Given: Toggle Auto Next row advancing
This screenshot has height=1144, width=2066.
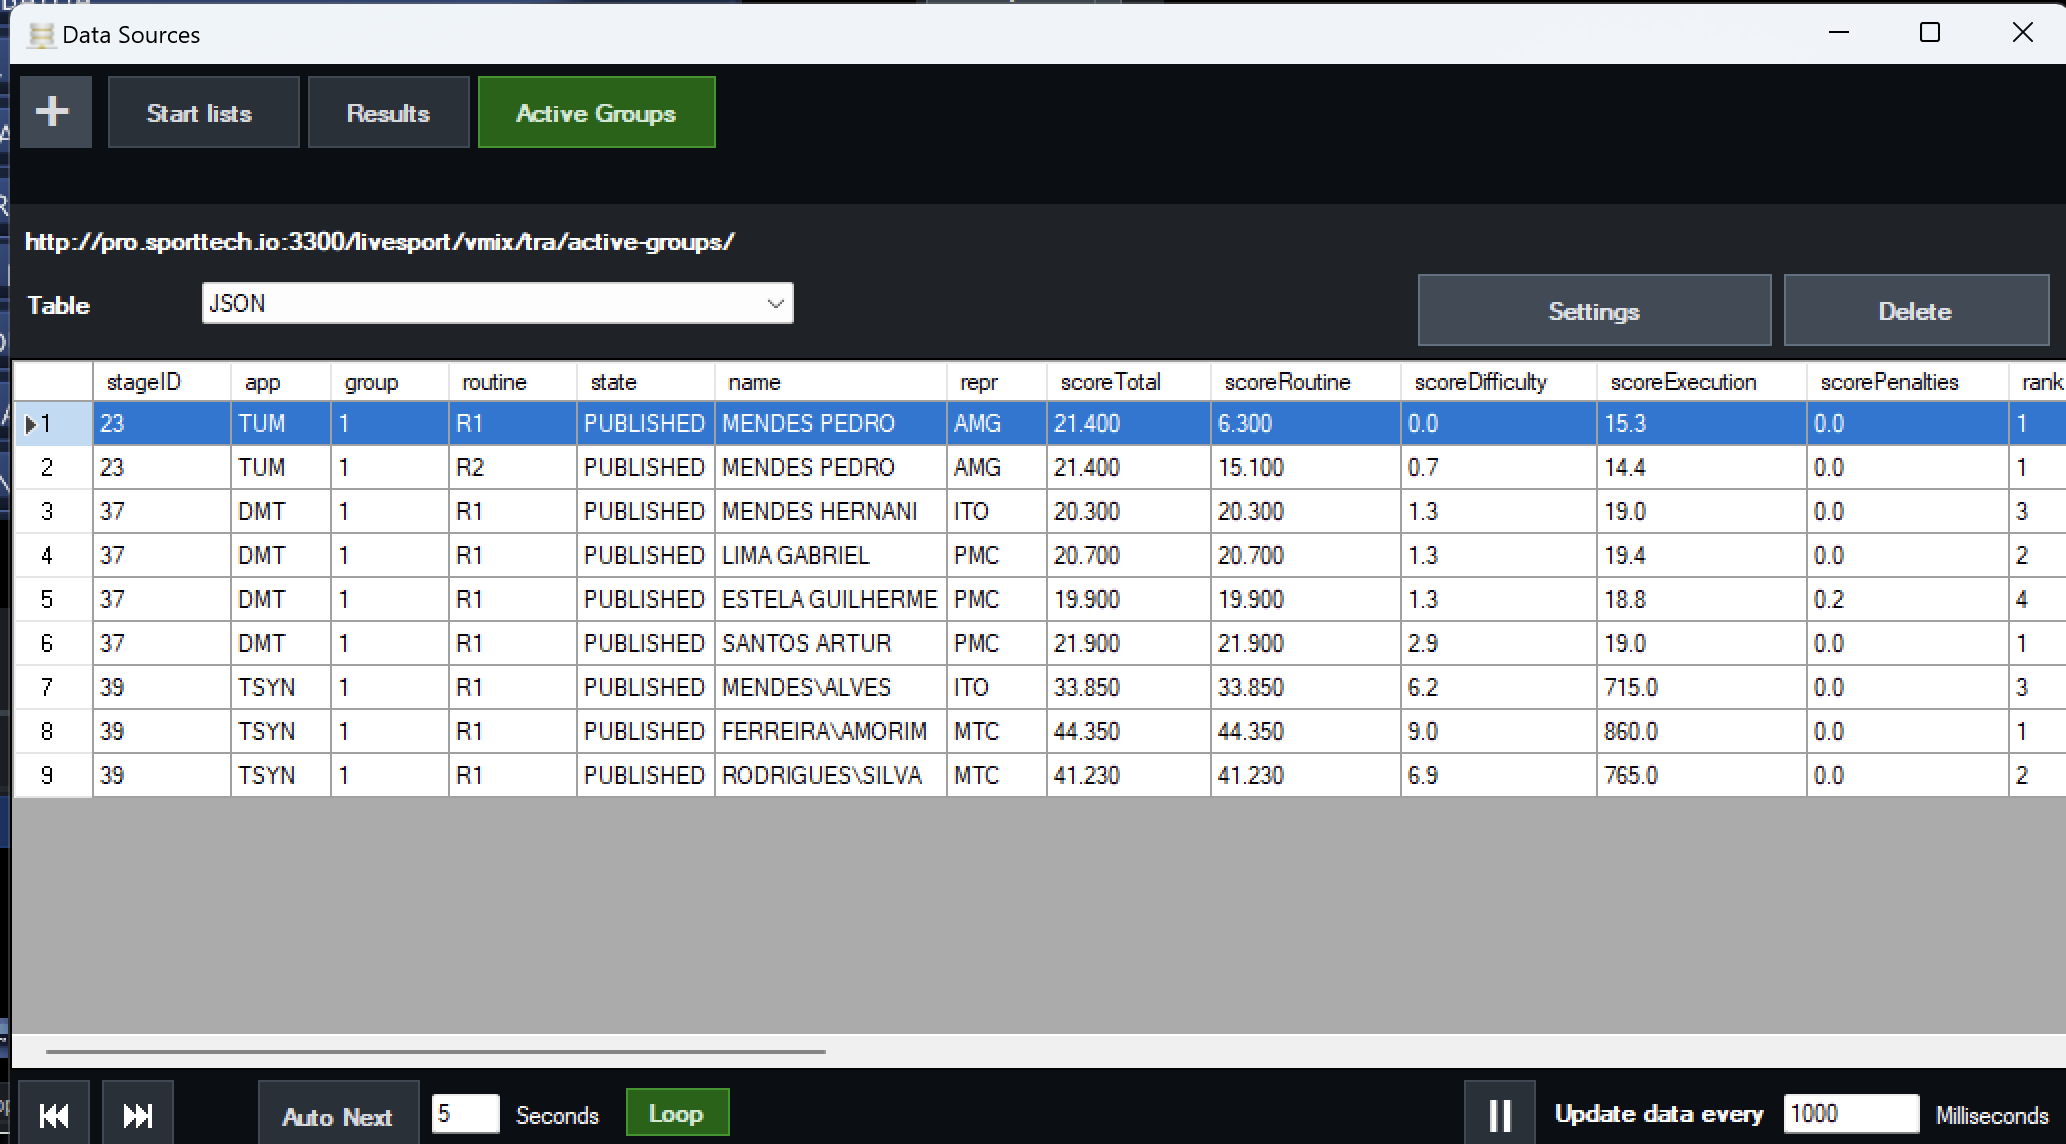Looking at the screenshot, I should coord(338,1116).
